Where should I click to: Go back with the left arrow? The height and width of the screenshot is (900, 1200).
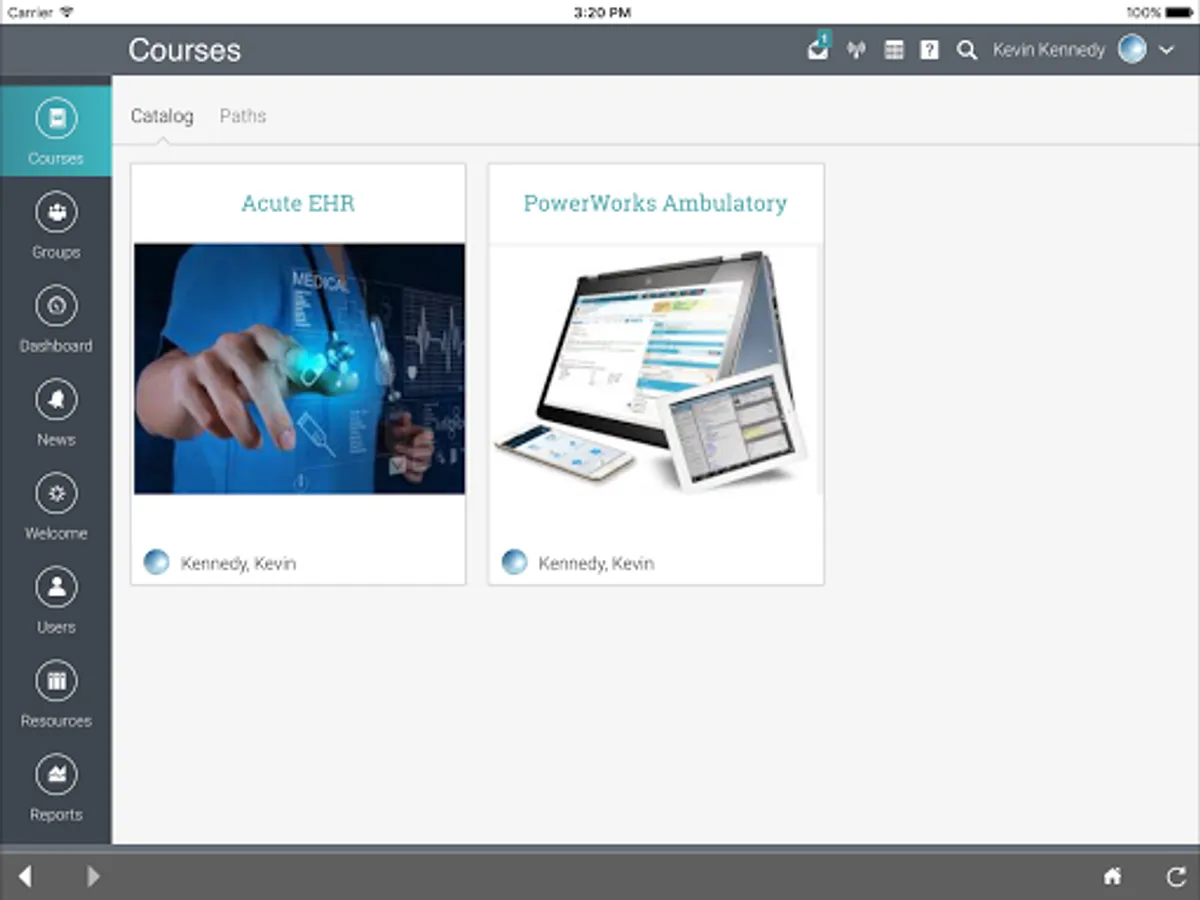click(25, 877)
